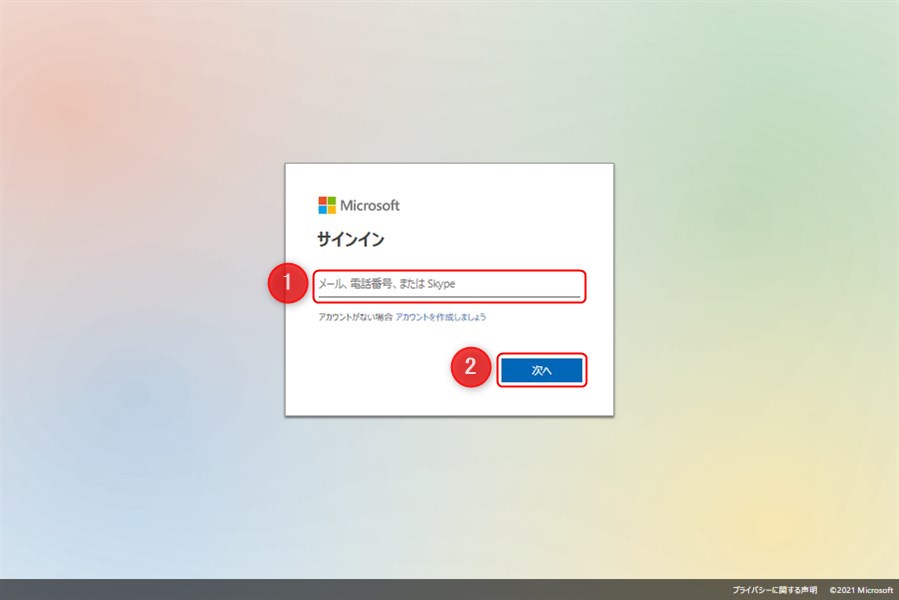
Task: Click the サインイン heading
Action: point(351,240)
